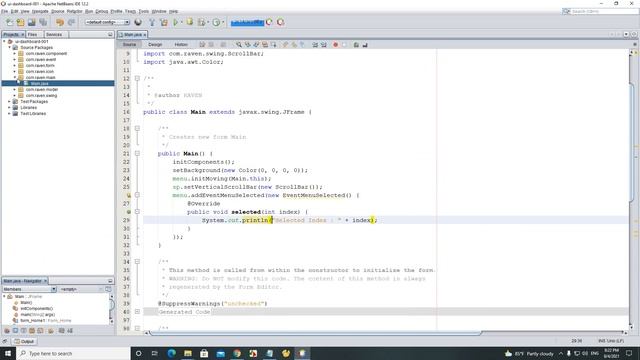Click the Source view button

click(129, 44)
